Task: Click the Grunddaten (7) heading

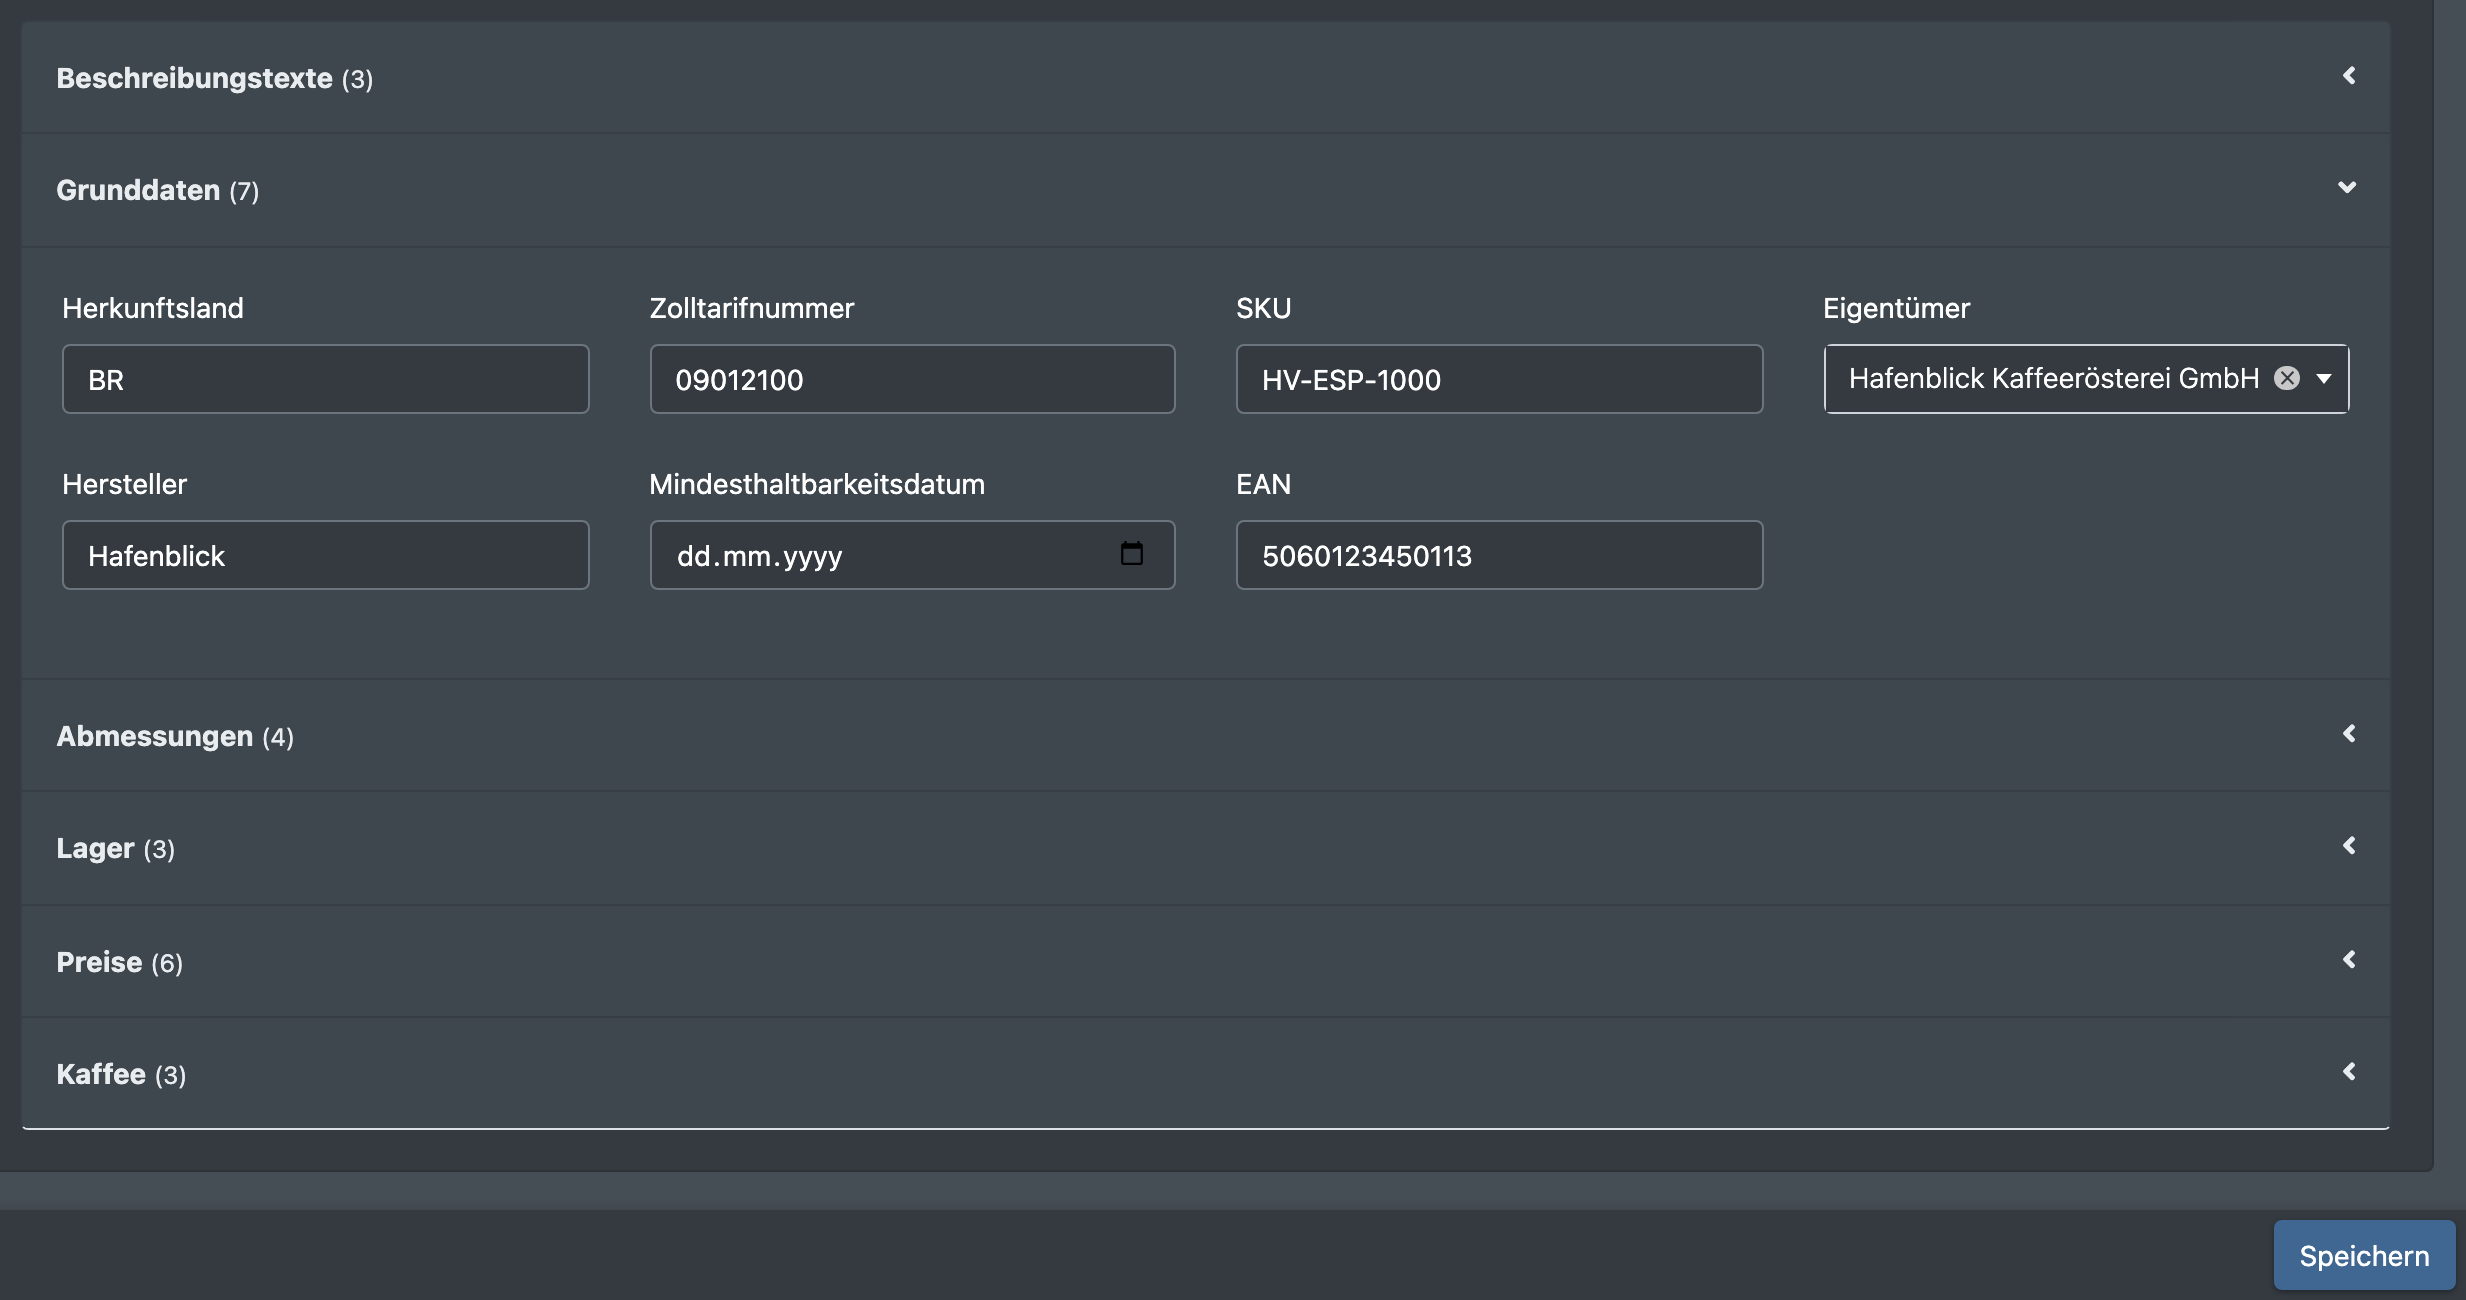Action: [158, 190]
